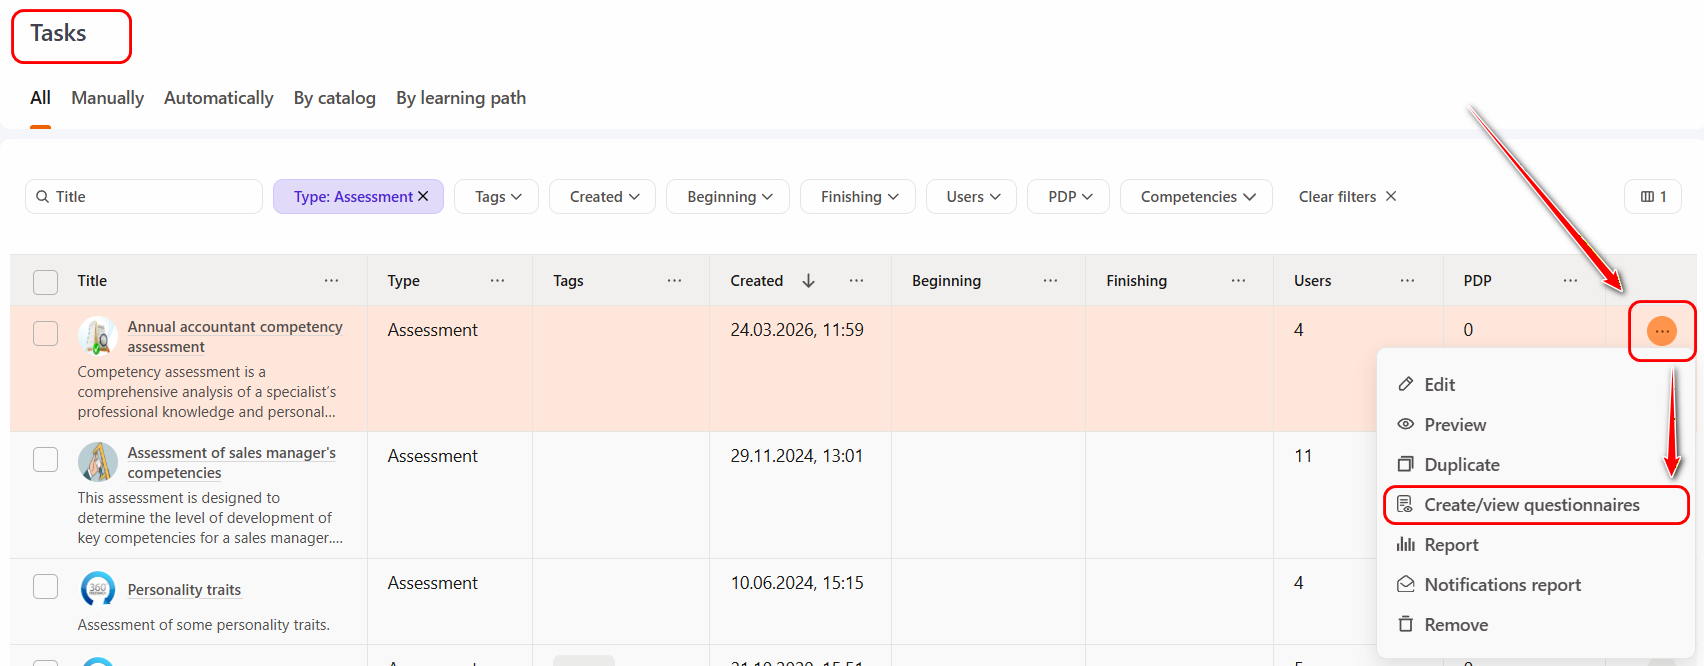This screenshot has width=1704, height=666.
Task: Click the Annual accountant assessment thumbnail
Action: click(x=98, y=336)
